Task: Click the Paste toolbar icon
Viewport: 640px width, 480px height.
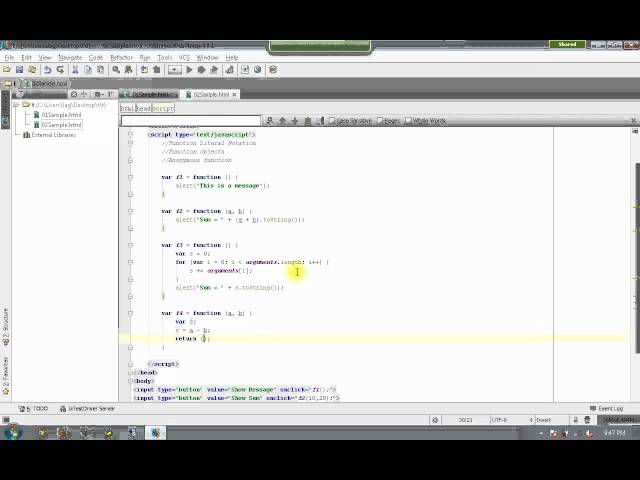Action: 100,70
